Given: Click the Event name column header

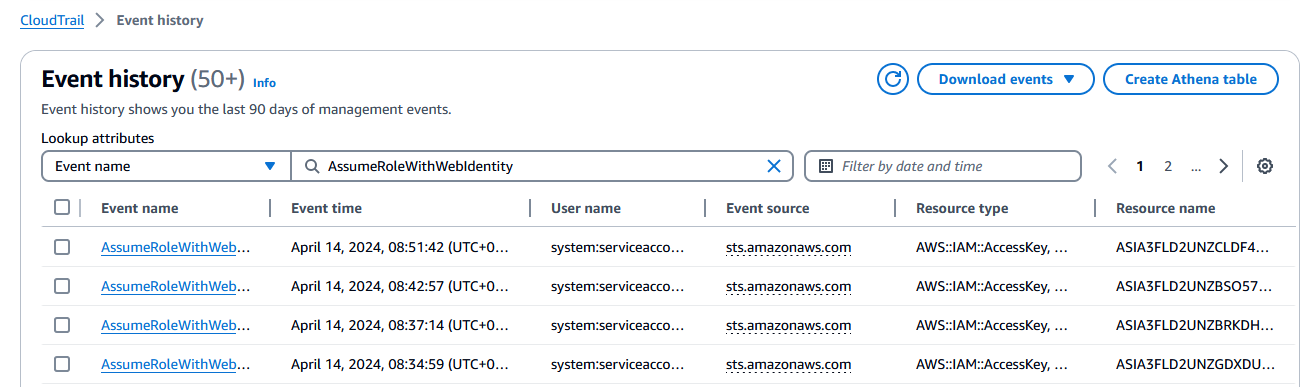Looking at the screenshot, I should coord(140,208).
